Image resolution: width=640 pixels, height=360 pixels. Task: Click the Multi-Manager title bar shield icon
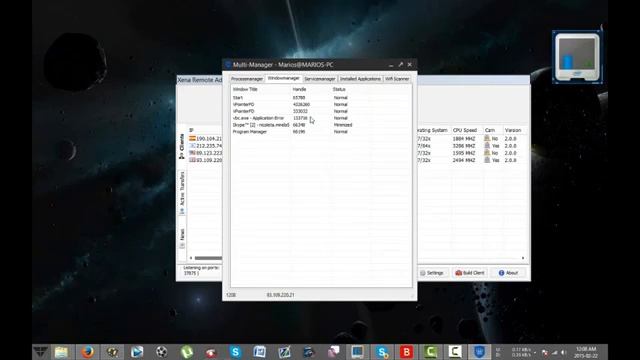228,64
